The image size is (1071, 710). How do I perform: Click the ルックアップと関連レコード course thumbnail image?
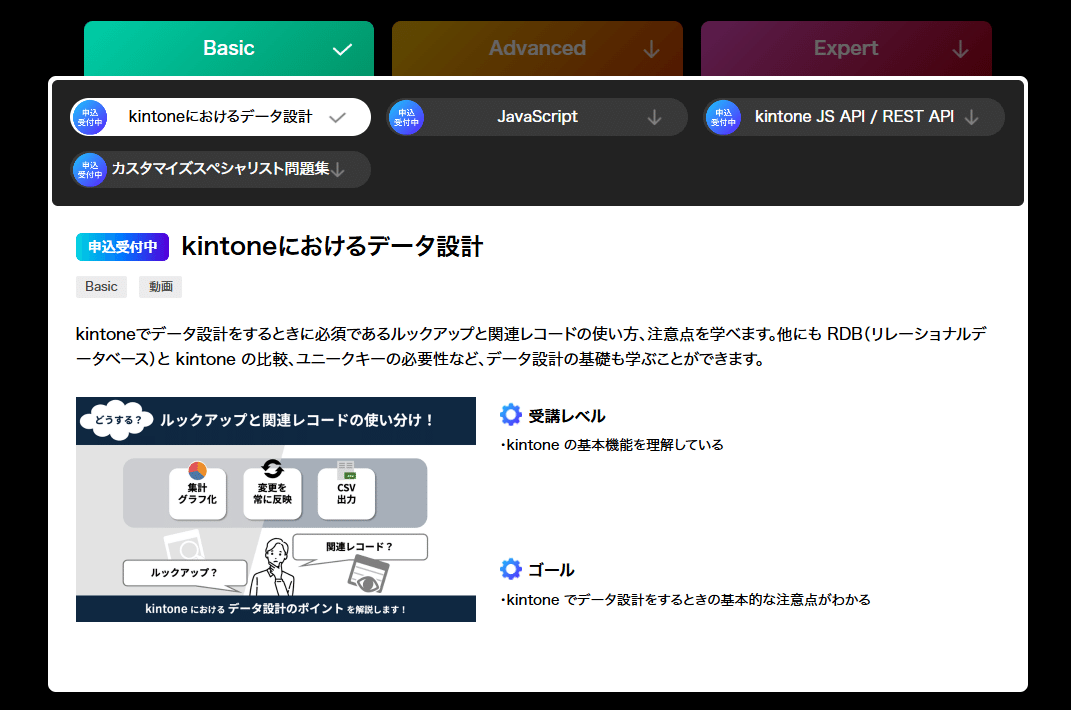pyautogui.click(x=276, y=510)
